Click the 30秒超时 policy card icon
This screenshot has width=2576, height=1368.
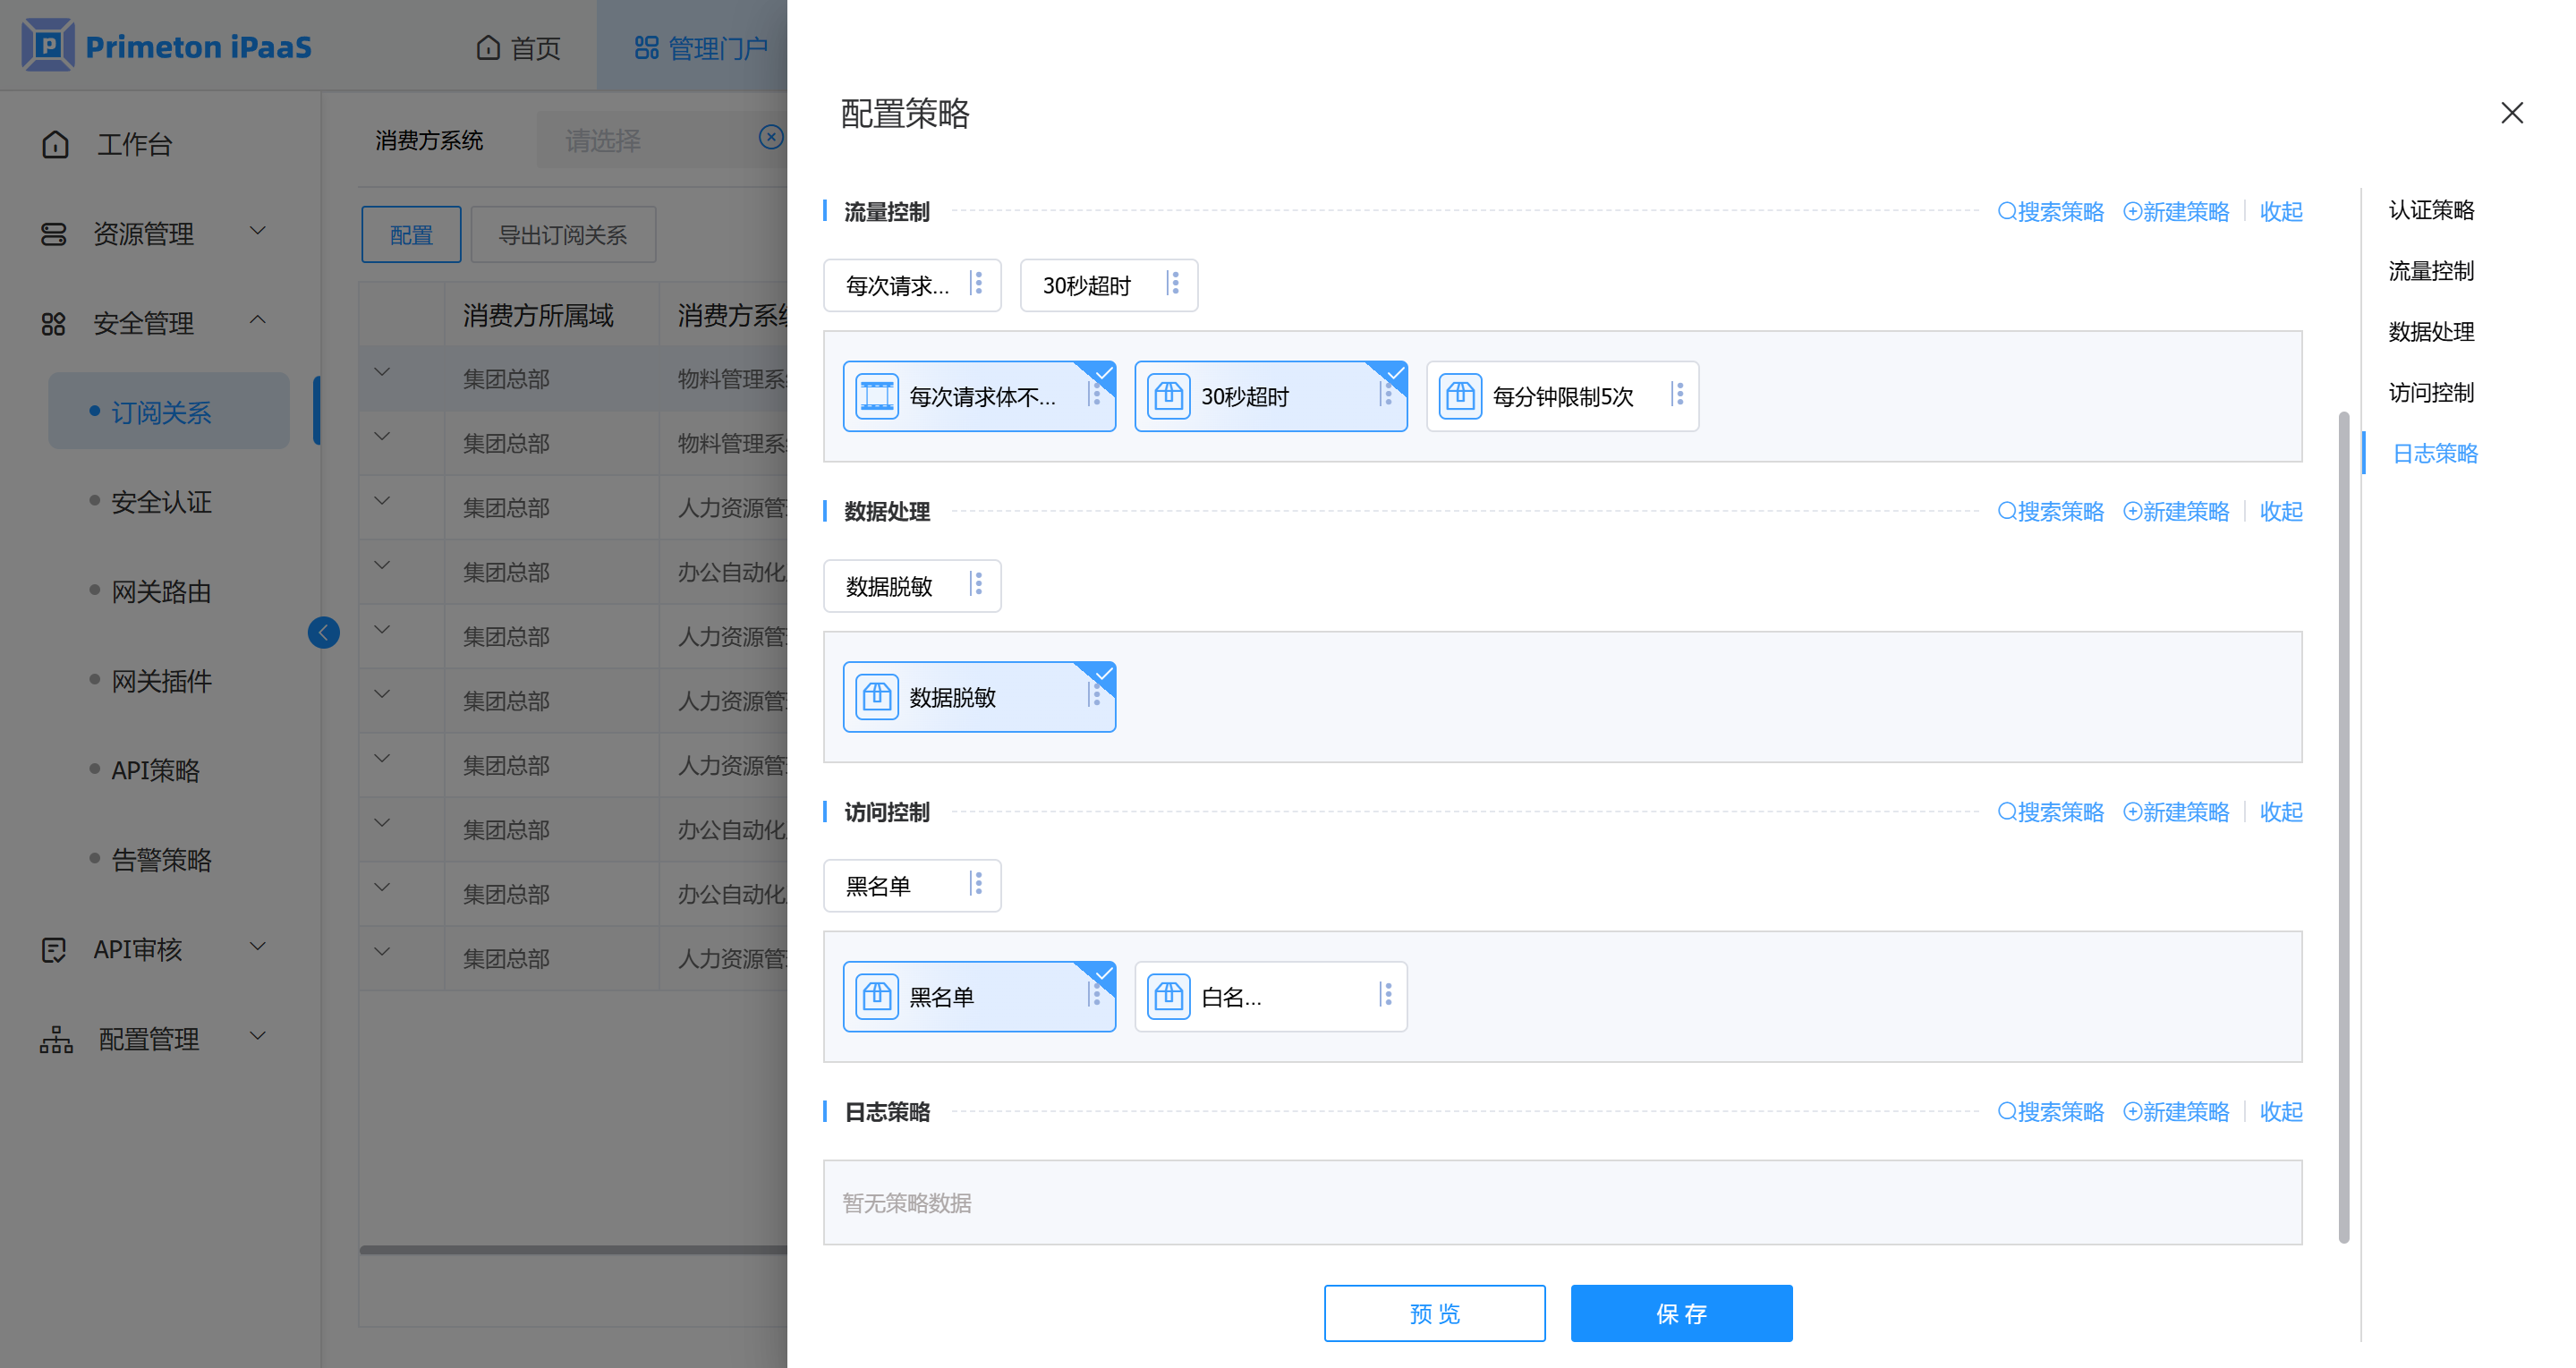1168,396
